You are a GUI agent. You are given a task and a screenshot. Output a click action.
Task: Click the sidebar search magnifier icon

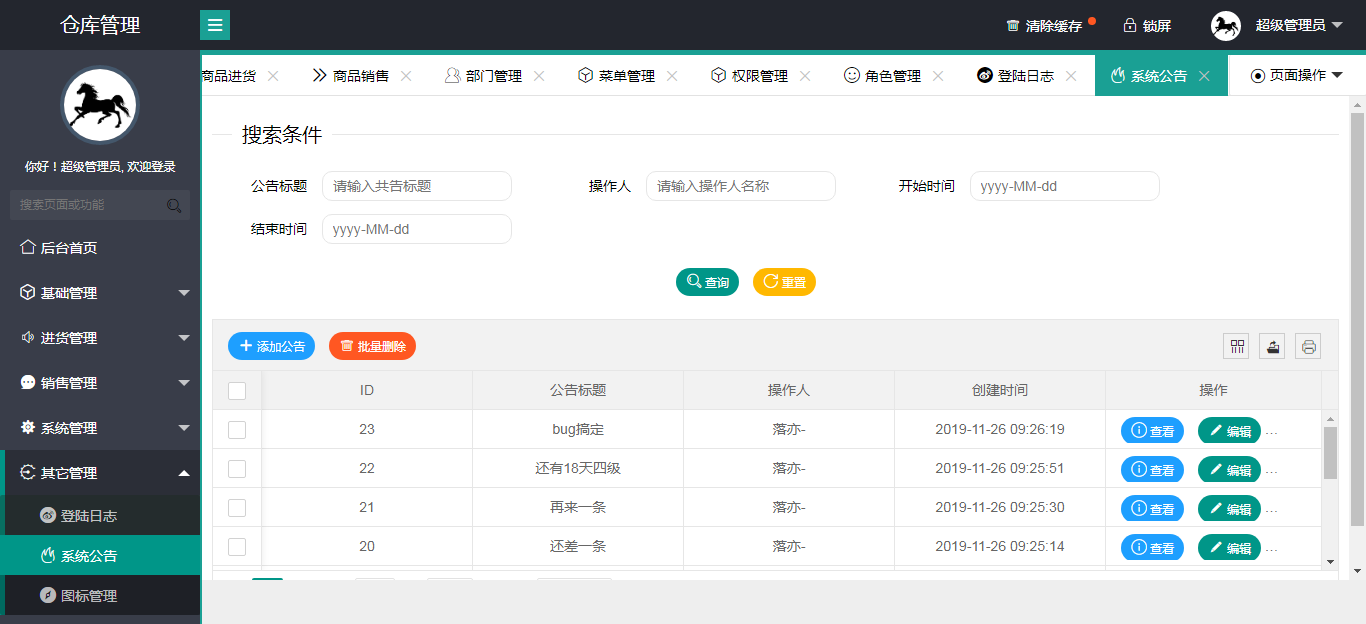(174, 206)
